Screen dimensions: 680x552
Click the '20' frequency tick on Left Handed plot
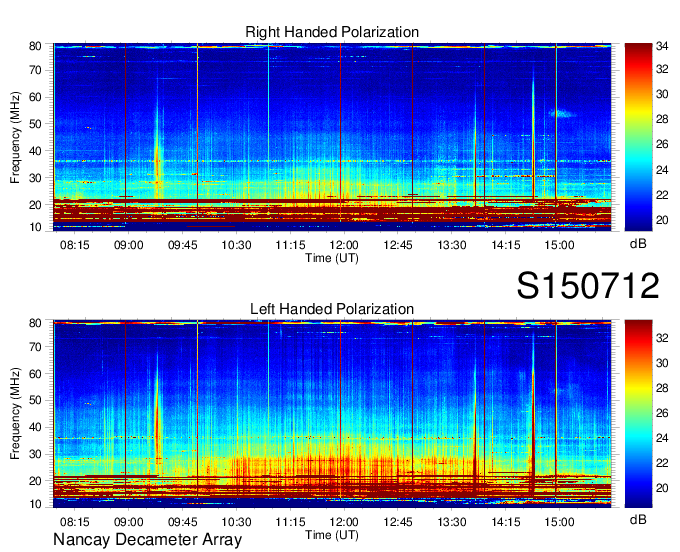35,480
